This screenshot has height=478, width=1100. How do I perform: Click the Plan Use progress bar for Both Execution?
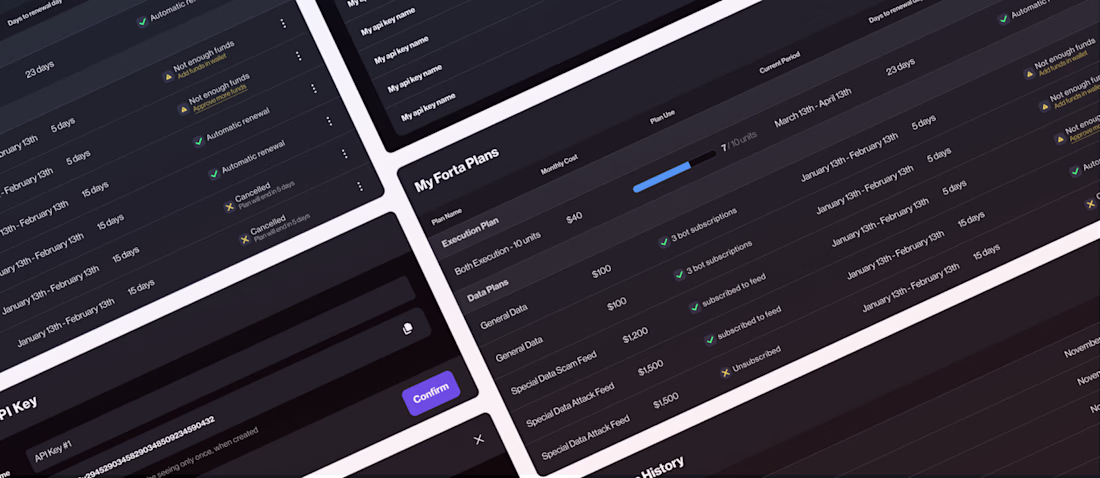[x=674, y=170]
